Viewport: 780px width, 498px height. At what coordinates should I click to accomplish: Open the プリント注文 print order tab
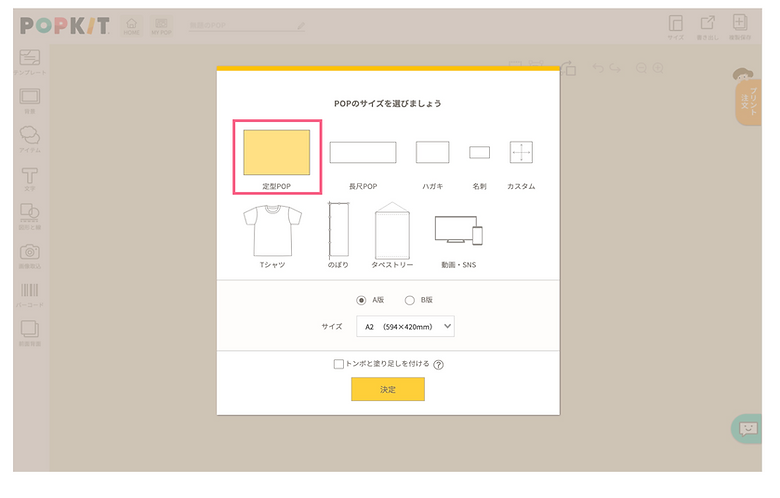point(748,101)
